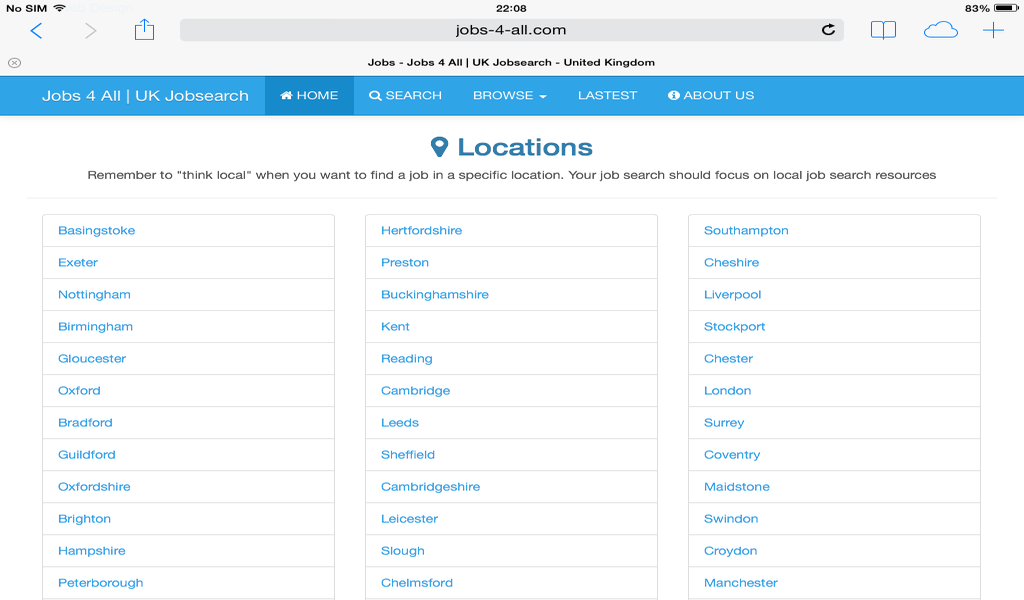Screen dimensions: 1024x600
Task: Expand the Browse dropdown menu
Action: pos(509,95)
